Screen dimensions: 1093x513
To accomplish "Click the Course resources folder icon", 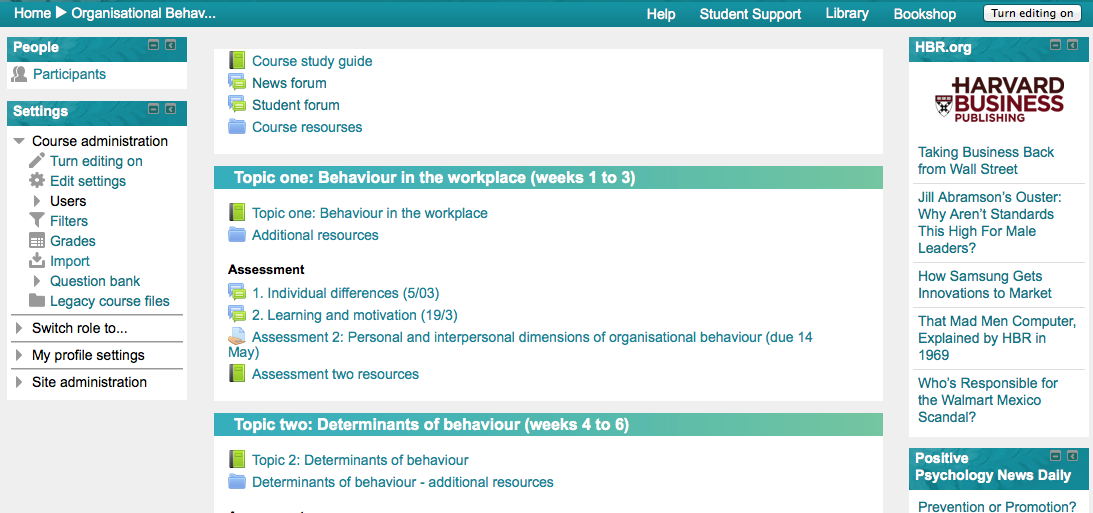I will 237,127.
